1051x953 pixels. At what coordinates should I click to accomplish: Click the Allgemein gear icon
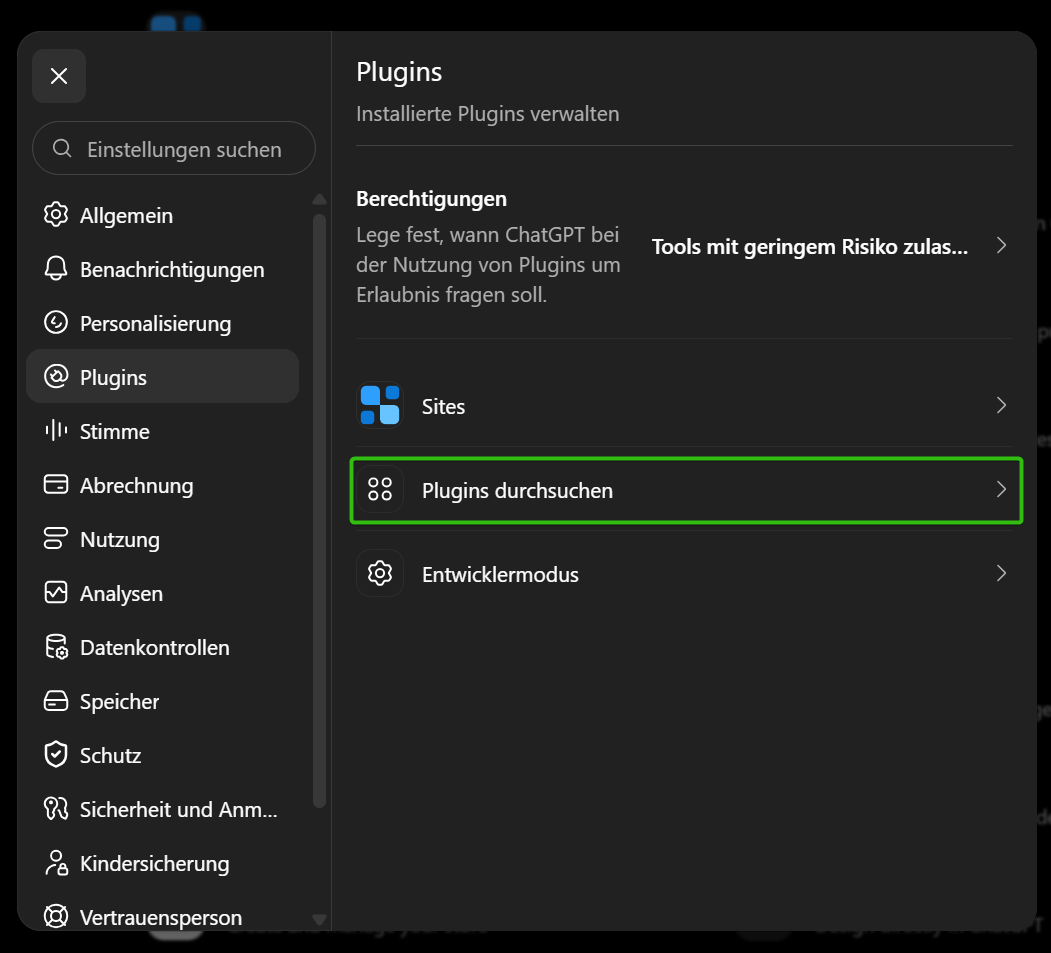(56, 214)
